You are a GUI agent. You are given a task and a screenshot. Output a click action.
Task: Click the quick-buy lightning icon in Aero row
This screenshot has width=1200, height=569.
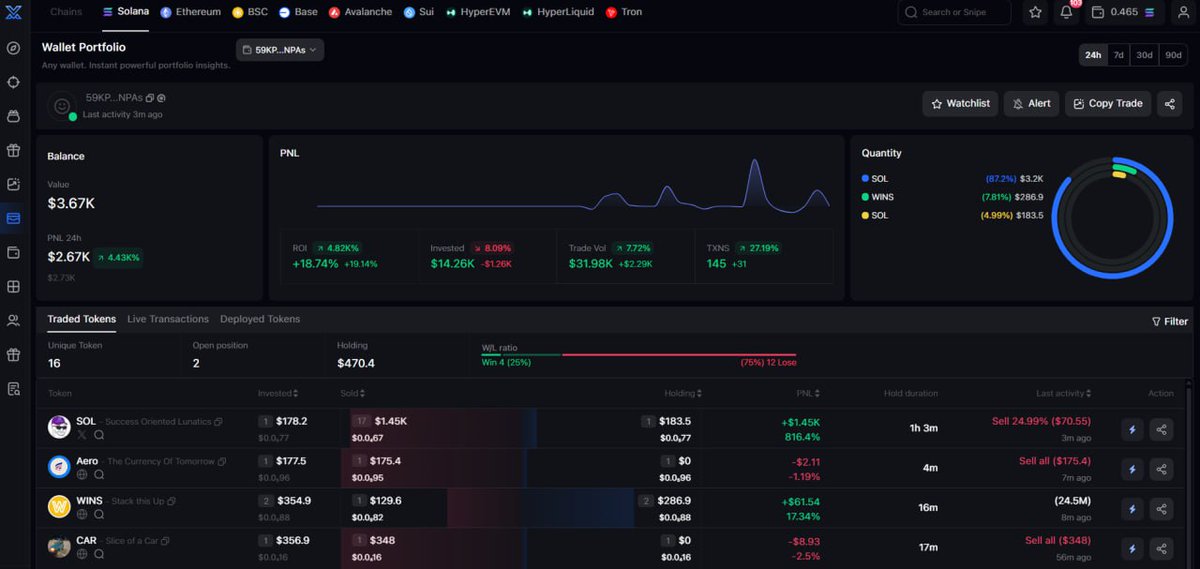click(x=1132, y=468)
